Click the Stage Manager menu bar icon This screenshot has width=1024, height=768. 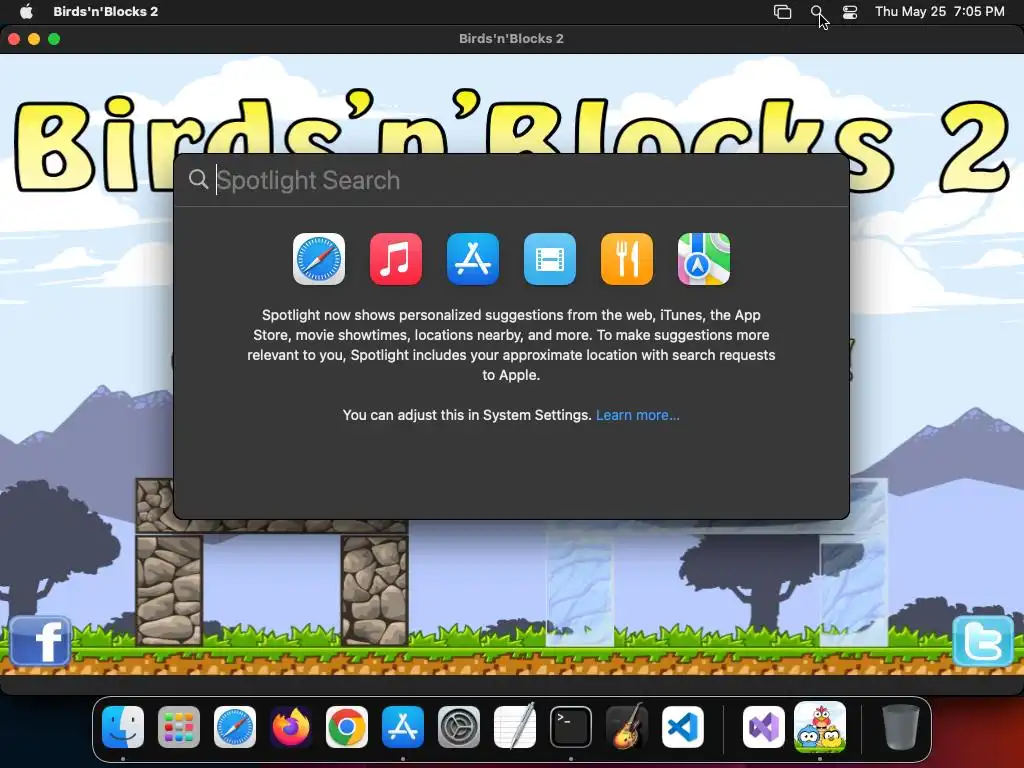pyautogui.click(x=782, y=12)
